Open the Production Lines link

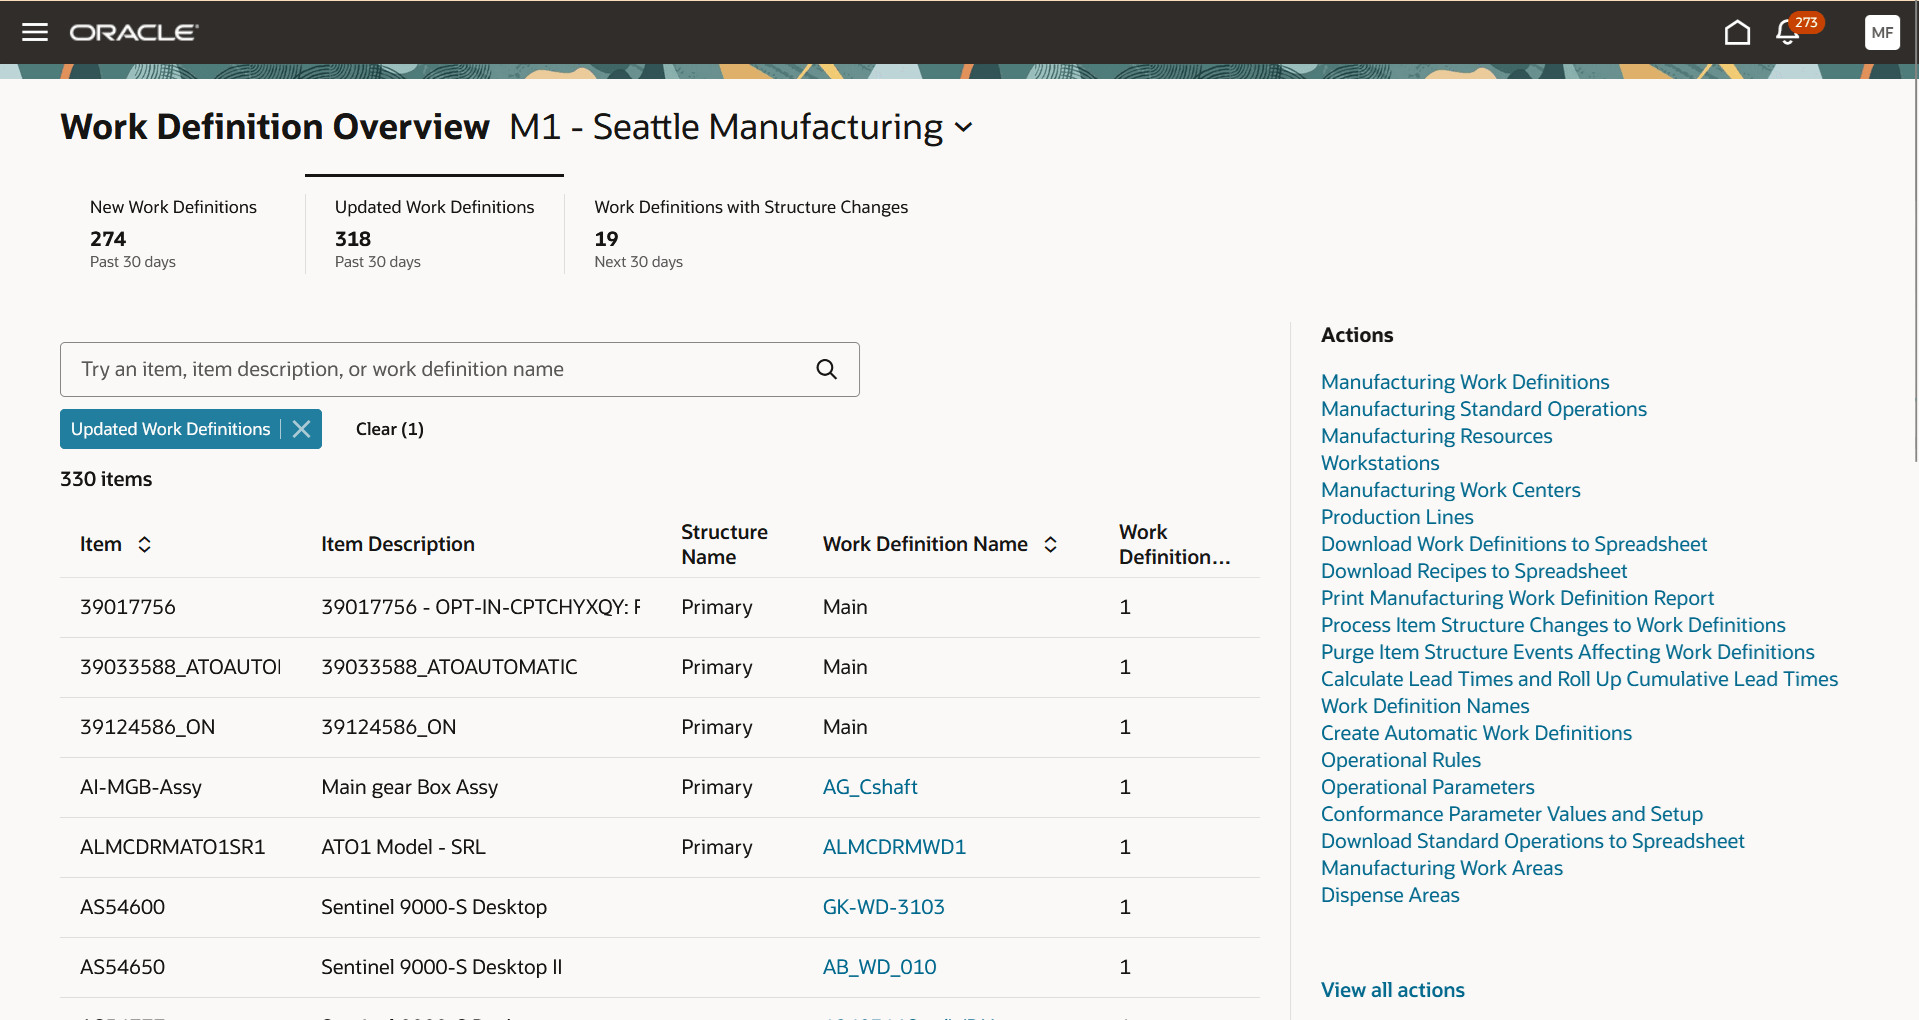1397,517
